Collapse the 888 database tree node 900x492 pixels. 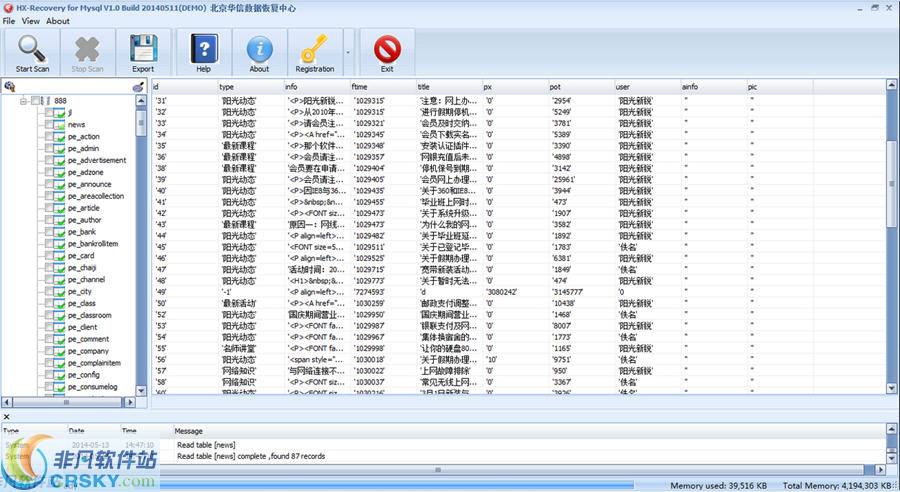tap(24, 101)
